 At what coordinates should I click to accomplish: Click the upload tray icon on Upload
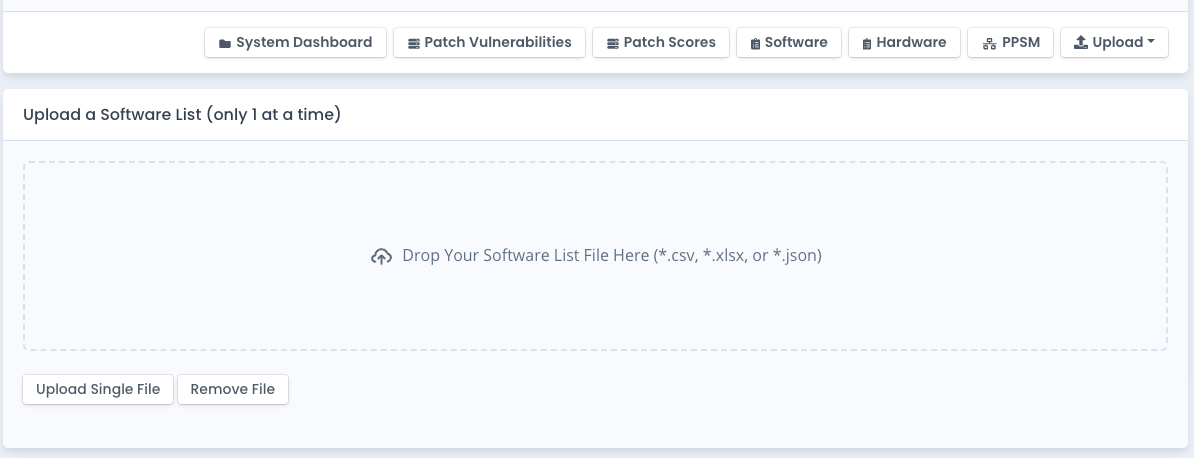coord(1081,43)
